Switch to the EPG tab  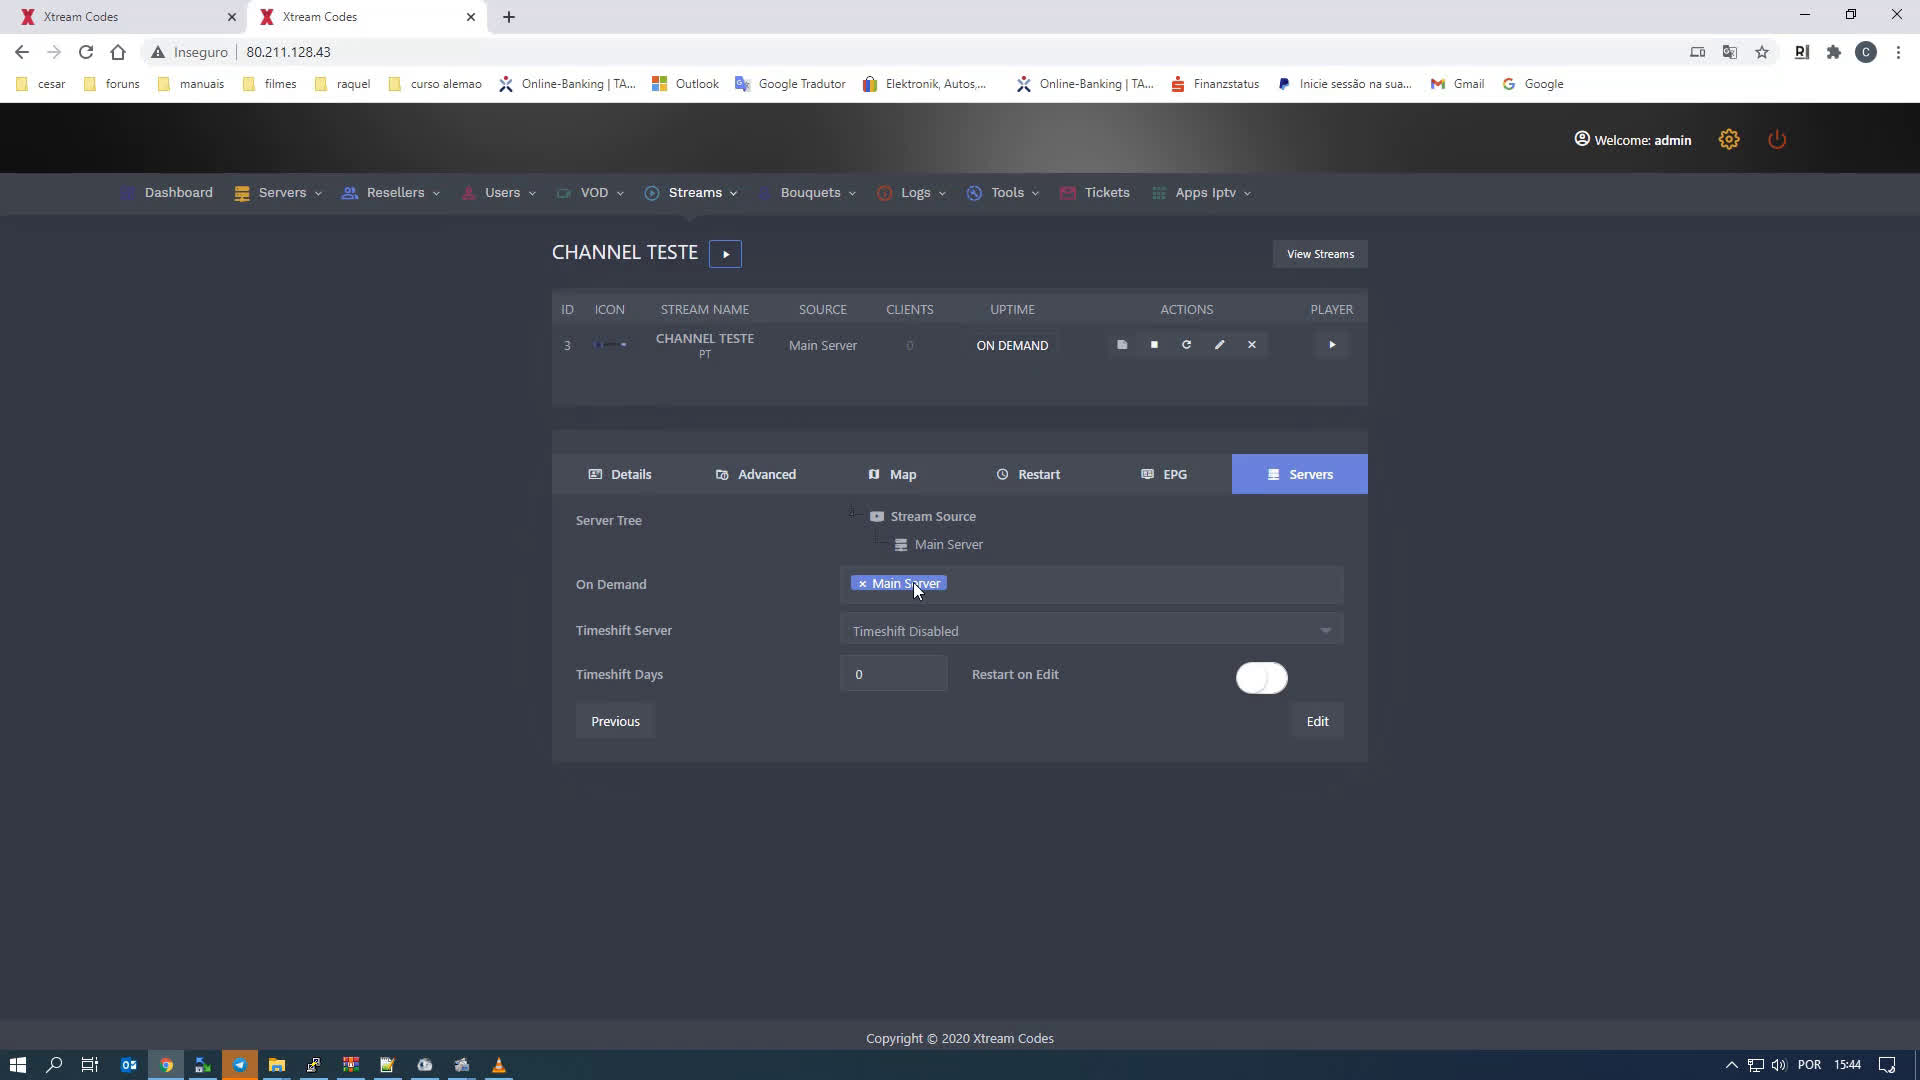(x=1164, y=474)
